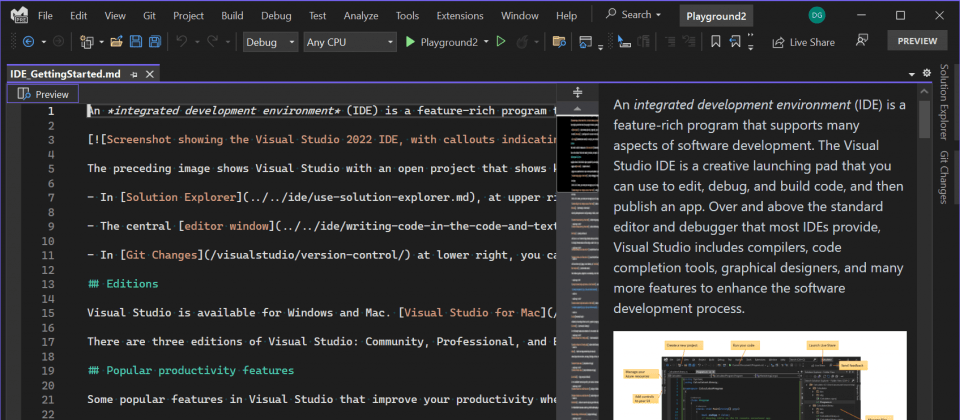Expand the Navigate Backward history dropdown

pos(43,42)
